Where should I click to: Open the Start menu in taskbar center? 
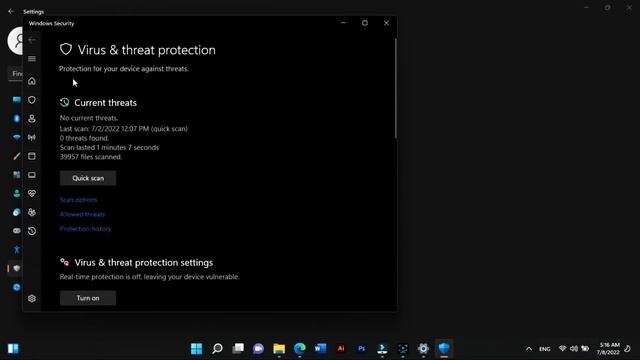[x=196, y=349]
